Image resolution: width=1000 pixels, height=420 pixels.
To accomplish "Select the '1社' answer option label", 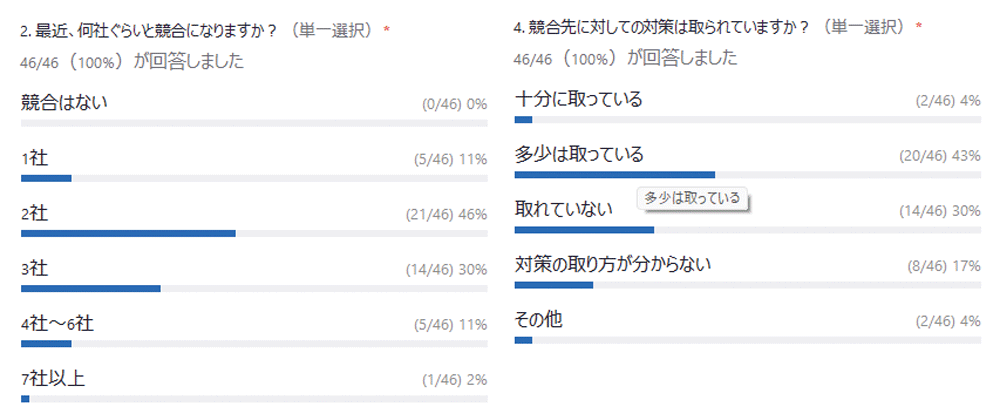I will pos(35,157).
